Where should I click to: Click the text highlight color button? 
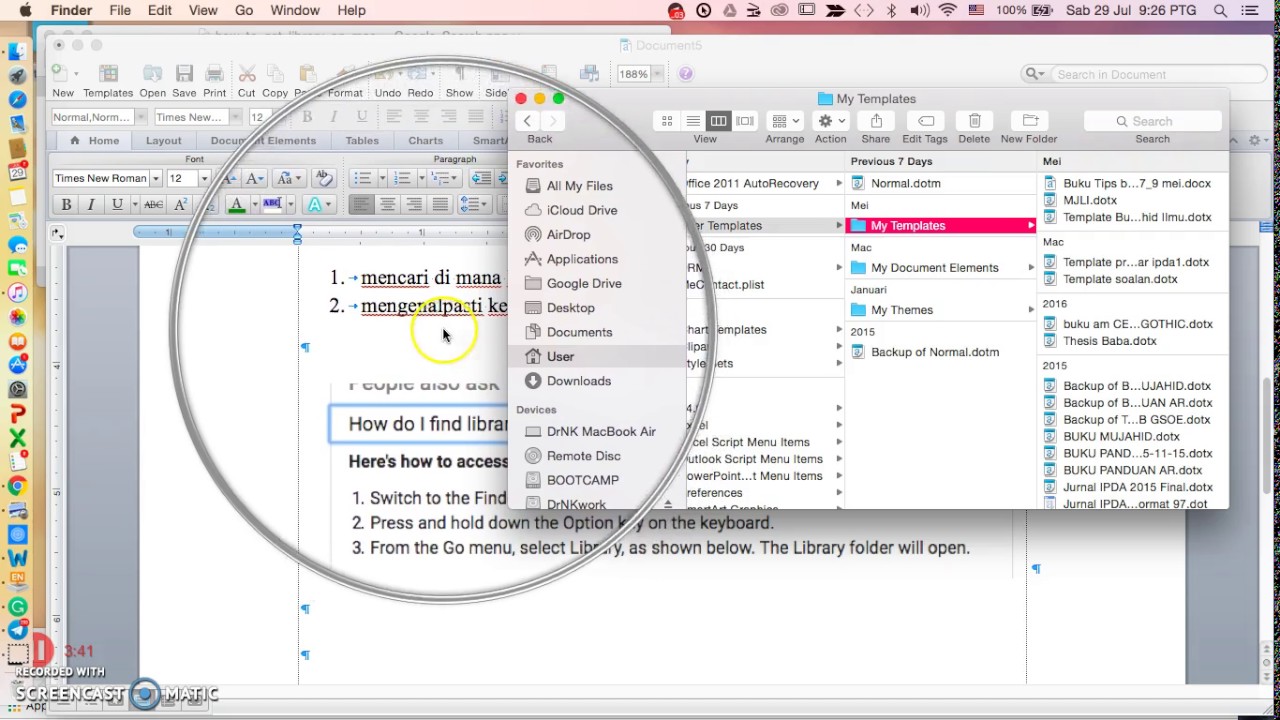(272, 204)
